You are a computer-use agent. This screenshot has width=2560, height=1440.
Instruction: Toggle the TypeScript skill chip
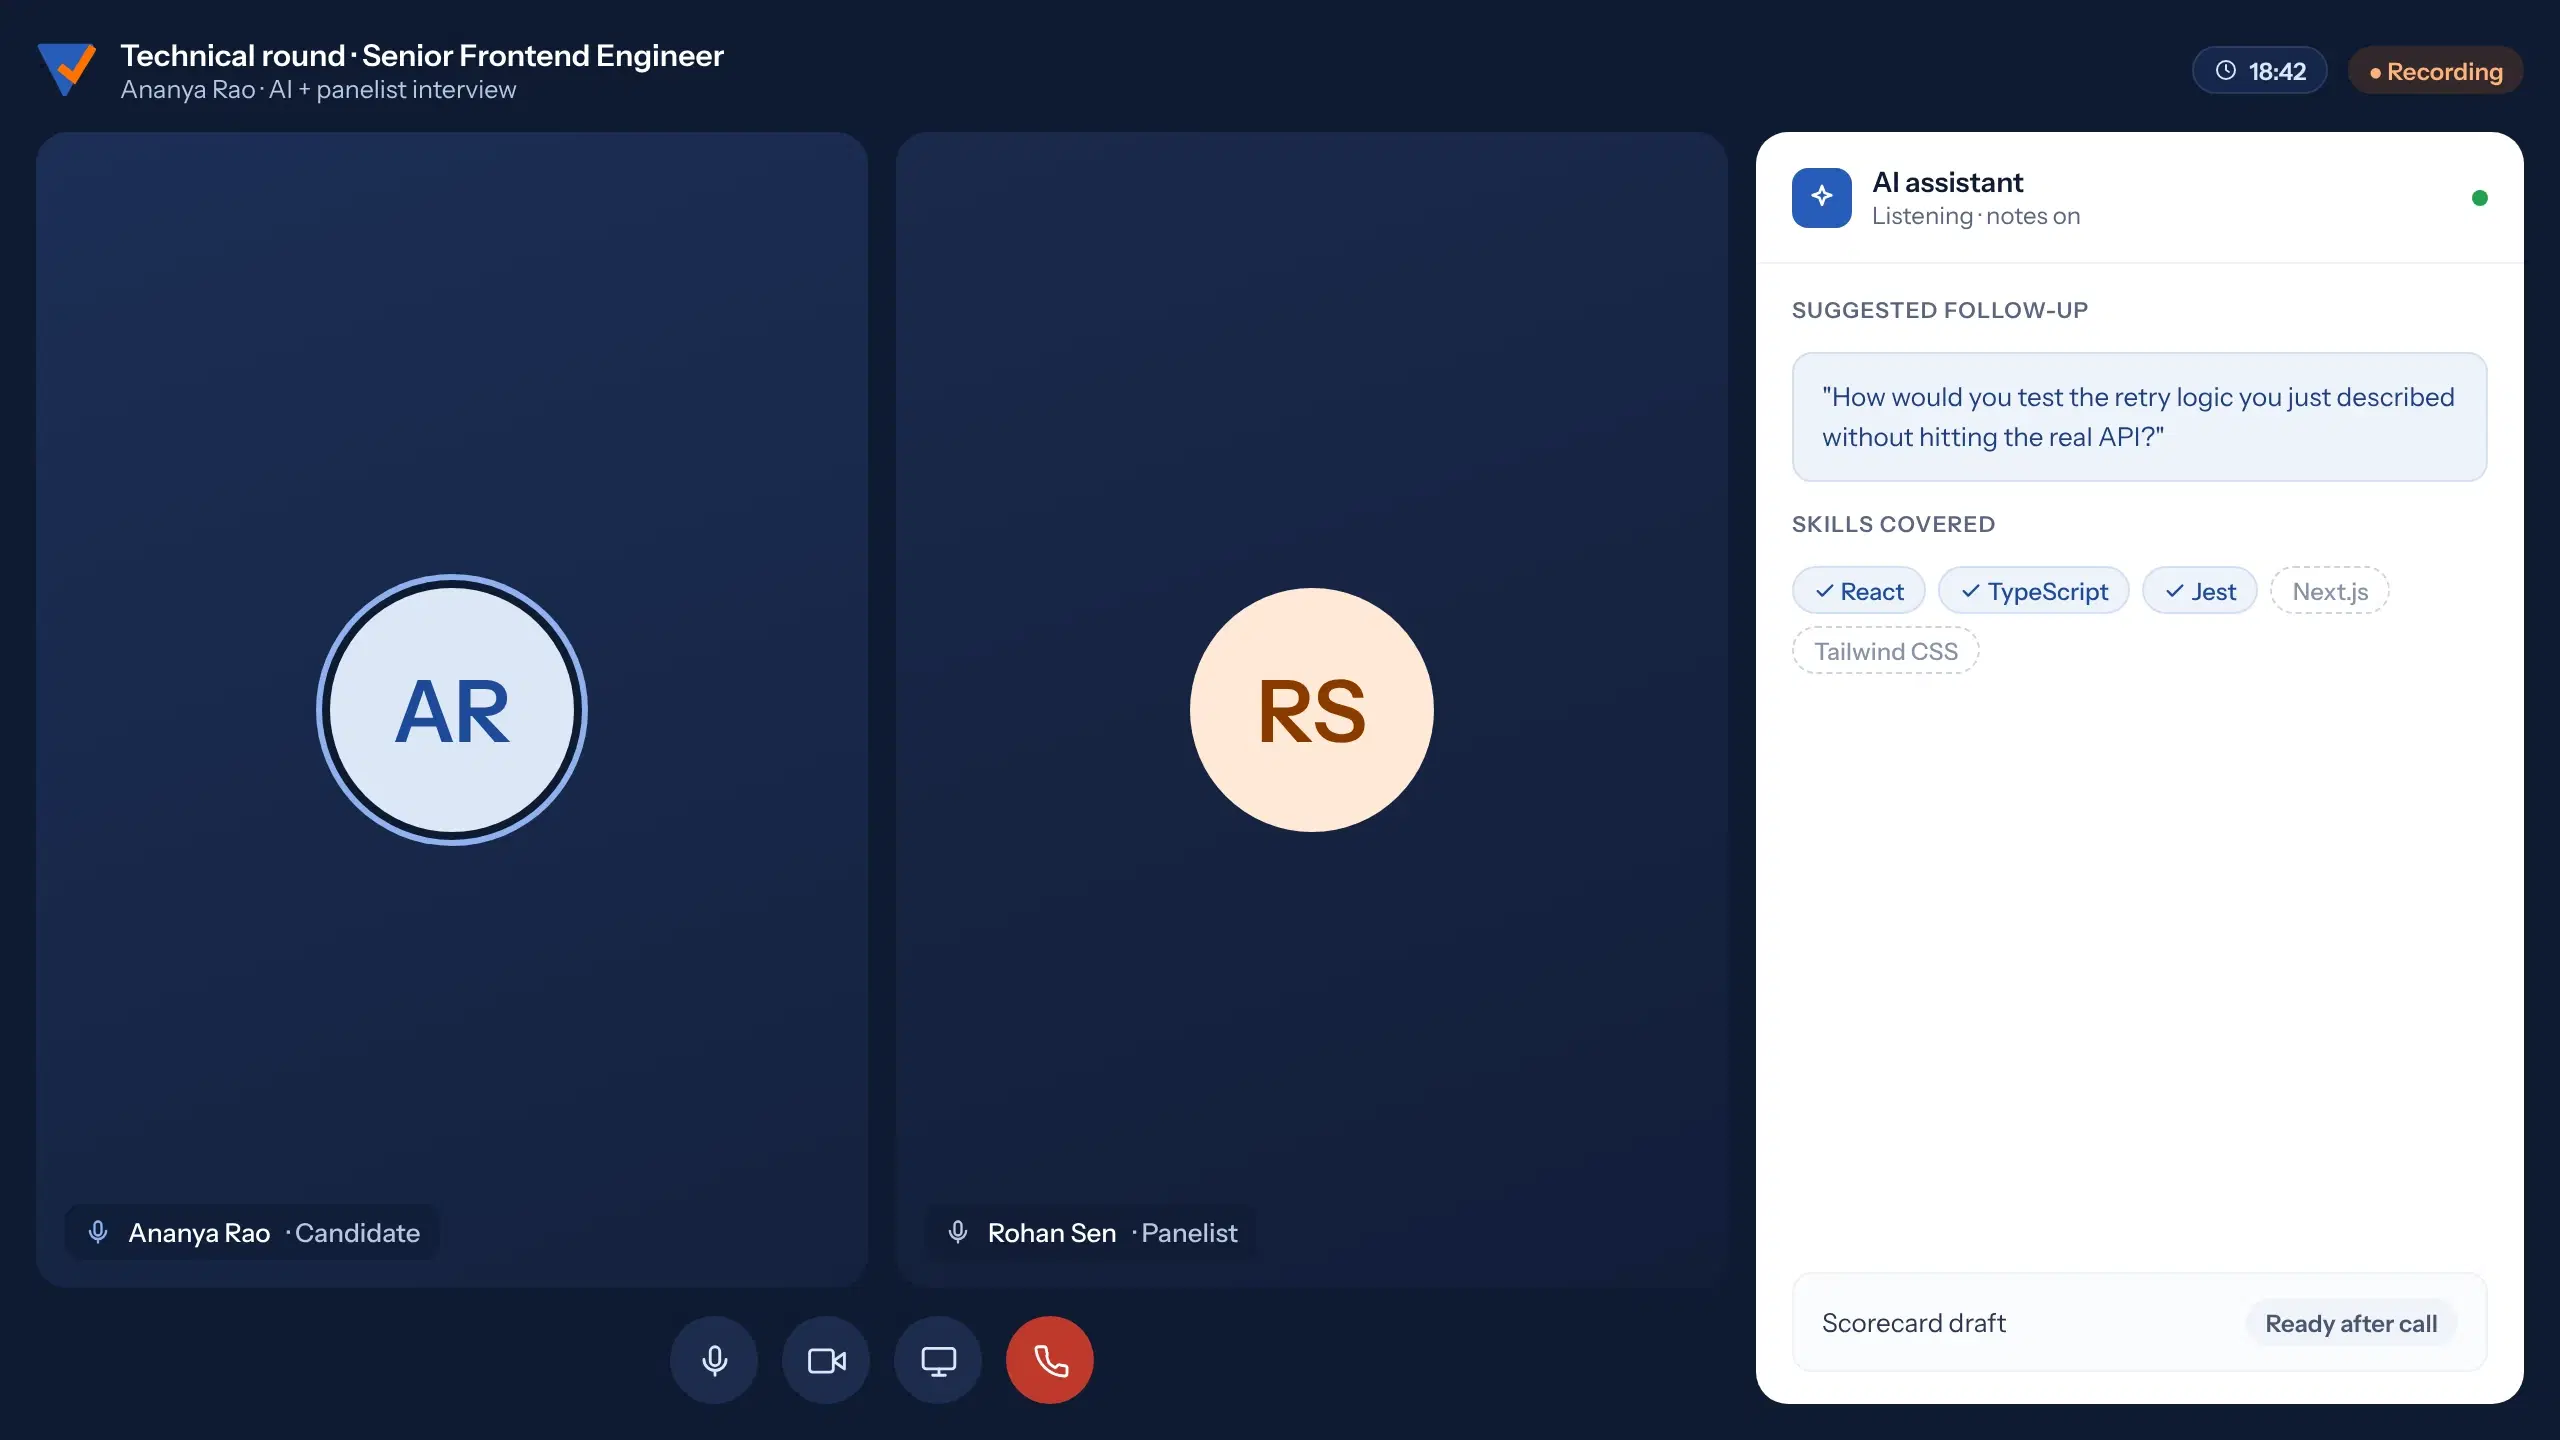coord(2034,591)
